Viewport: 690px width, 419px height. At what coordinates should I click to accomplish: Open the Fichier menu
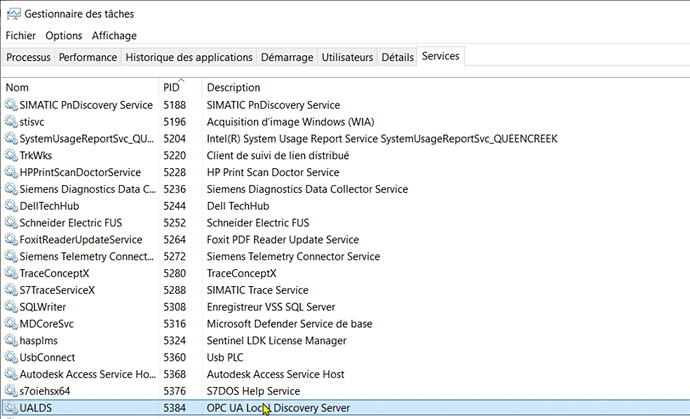click(x=21, y=36)
